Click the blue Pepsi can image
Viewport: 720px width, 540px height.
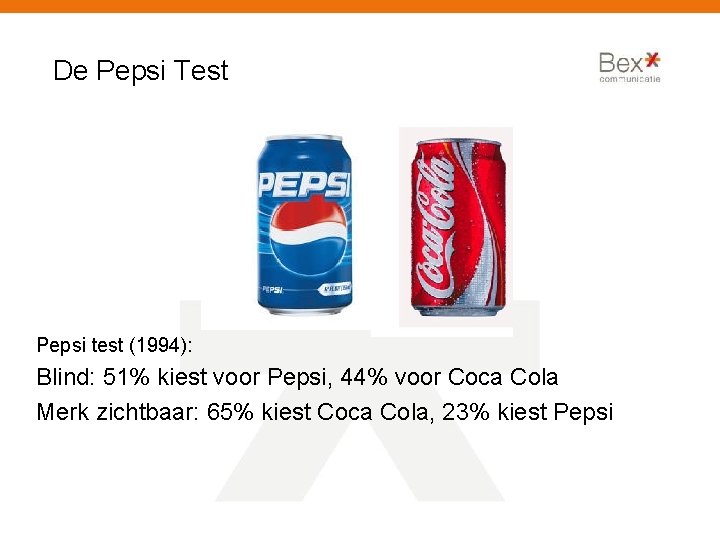[x=304, y=225]
